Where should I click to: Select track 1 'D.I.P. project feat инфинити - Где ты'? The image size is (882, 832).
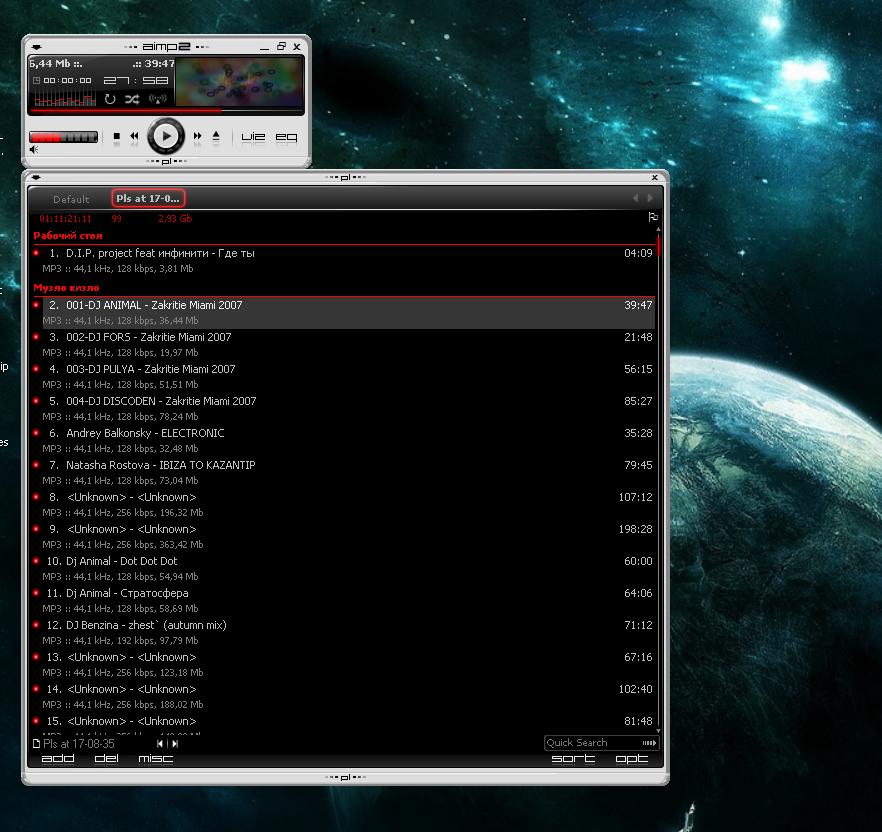coord(343,260)
